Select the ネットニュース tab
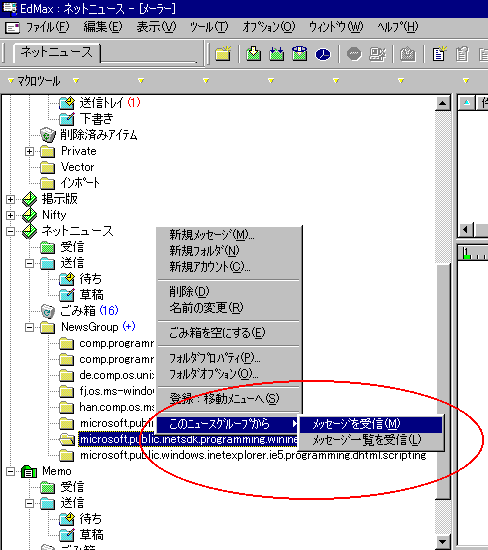This screenshot has width=488, height=550. (56, 52)
